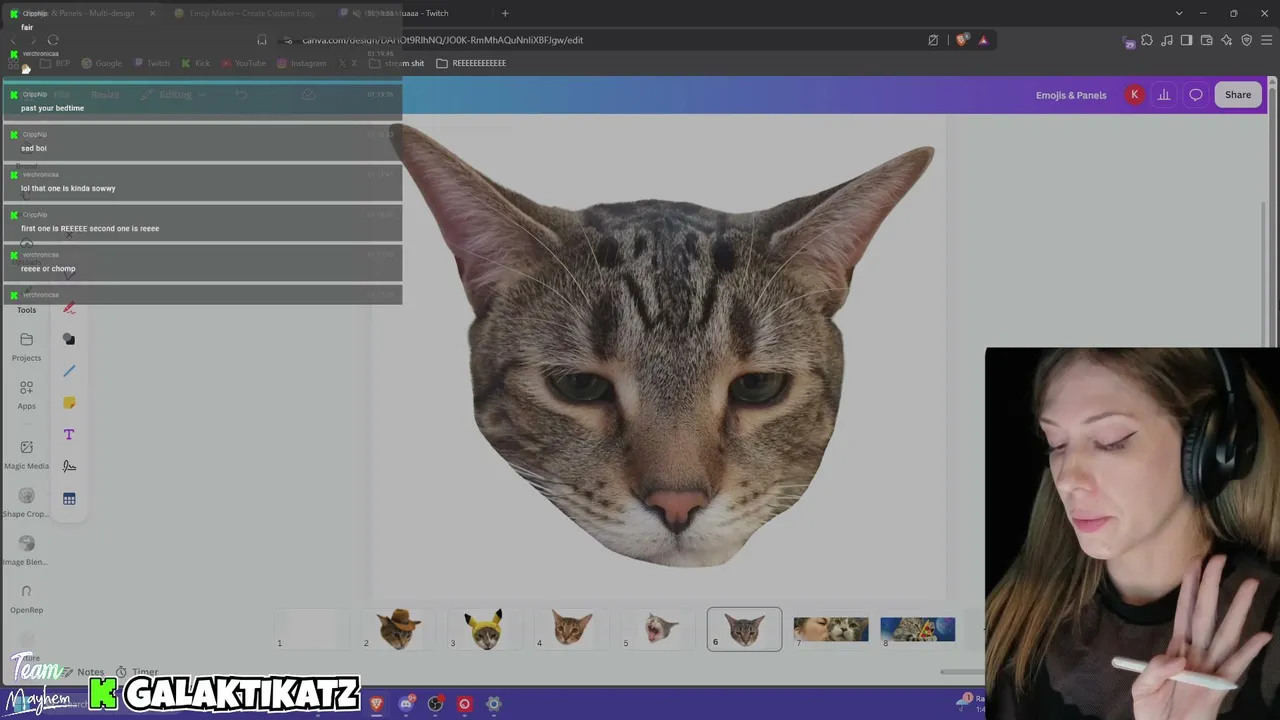Open the red circle taskbar app

pyautogui.click(x=464, y=704)
